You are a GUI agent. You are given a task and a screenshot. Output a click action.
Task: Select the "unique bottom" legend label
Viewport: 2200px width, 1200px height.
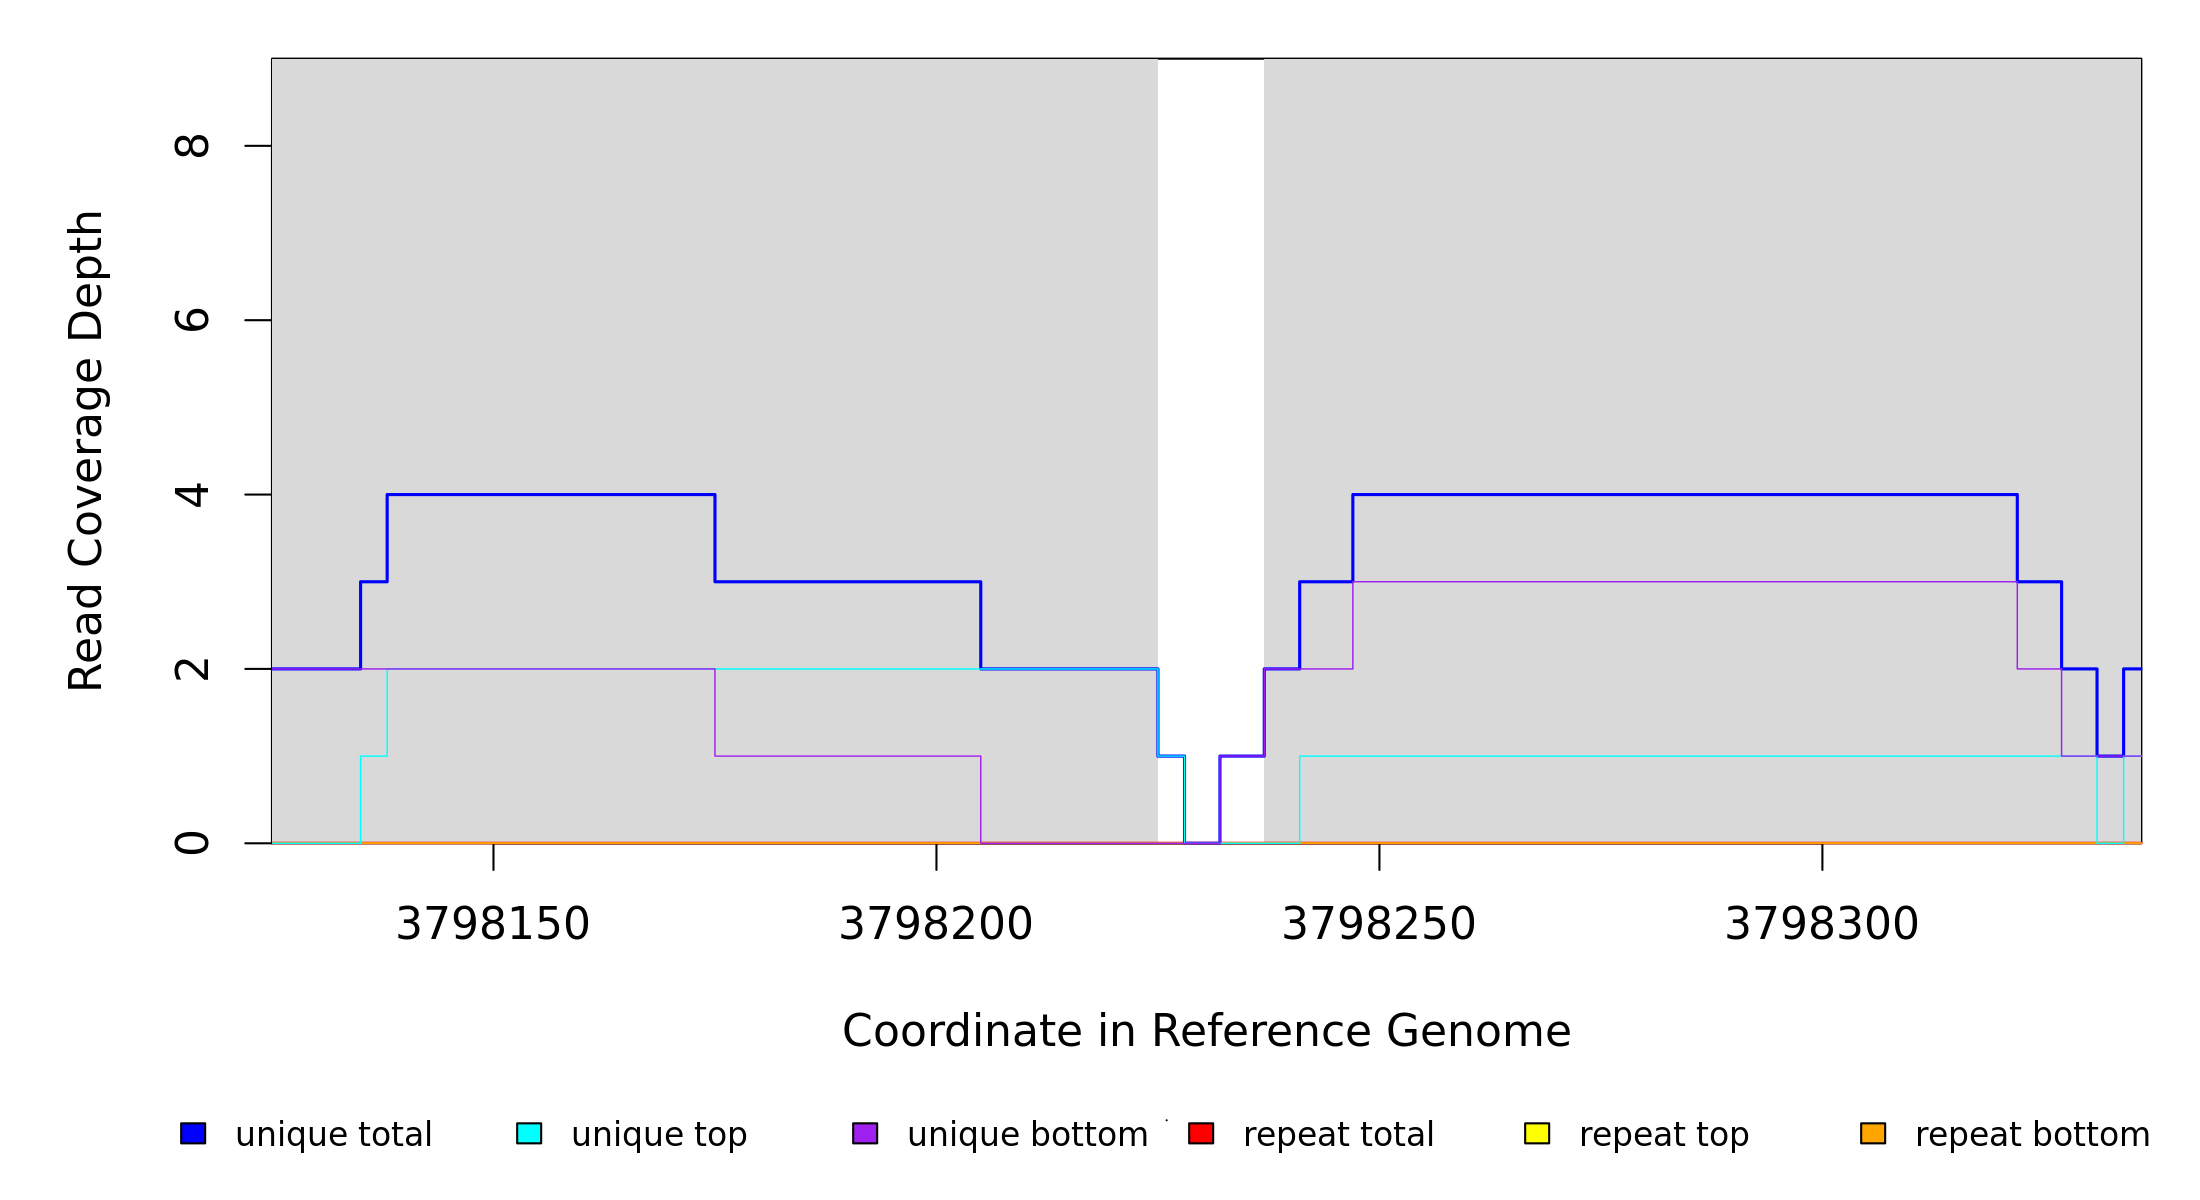click(x=1027, y=1135)
